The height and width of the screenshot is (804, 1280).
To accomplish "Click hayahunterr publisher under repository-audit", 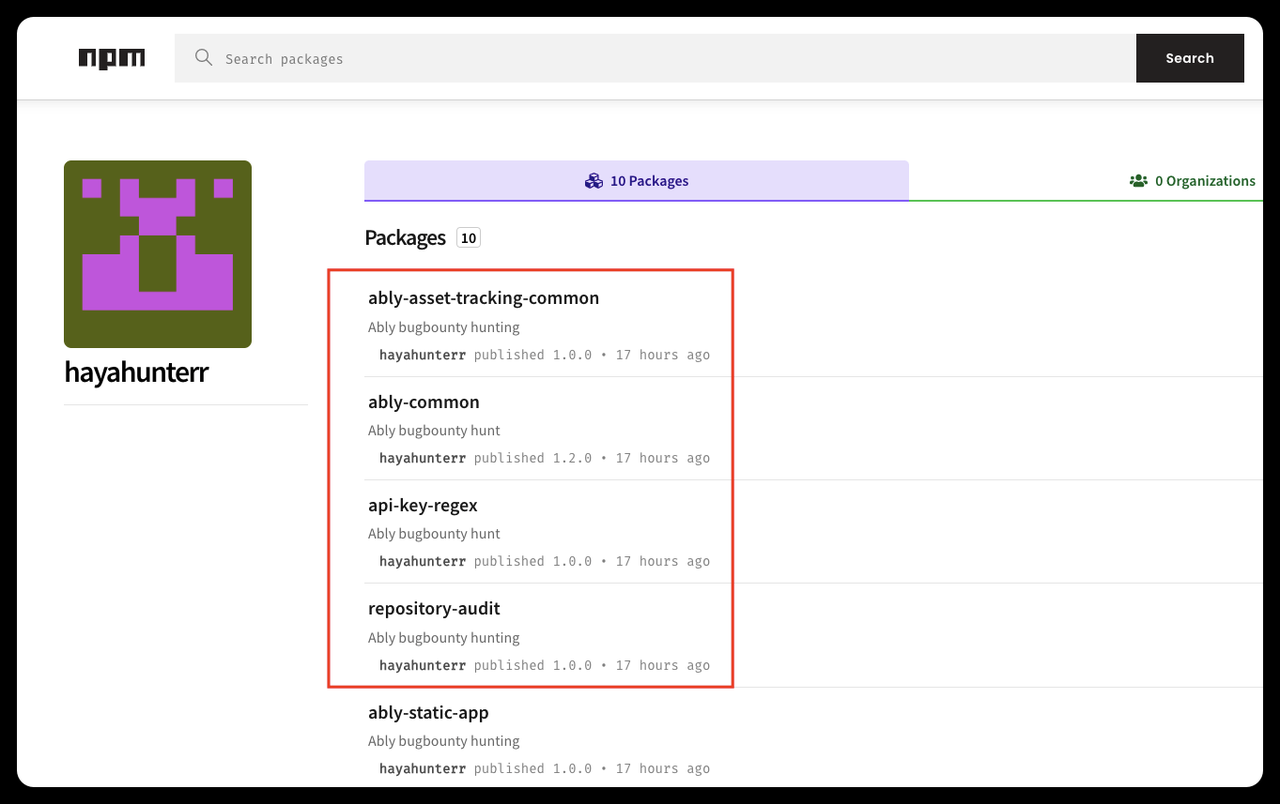I will pos(422,665).
